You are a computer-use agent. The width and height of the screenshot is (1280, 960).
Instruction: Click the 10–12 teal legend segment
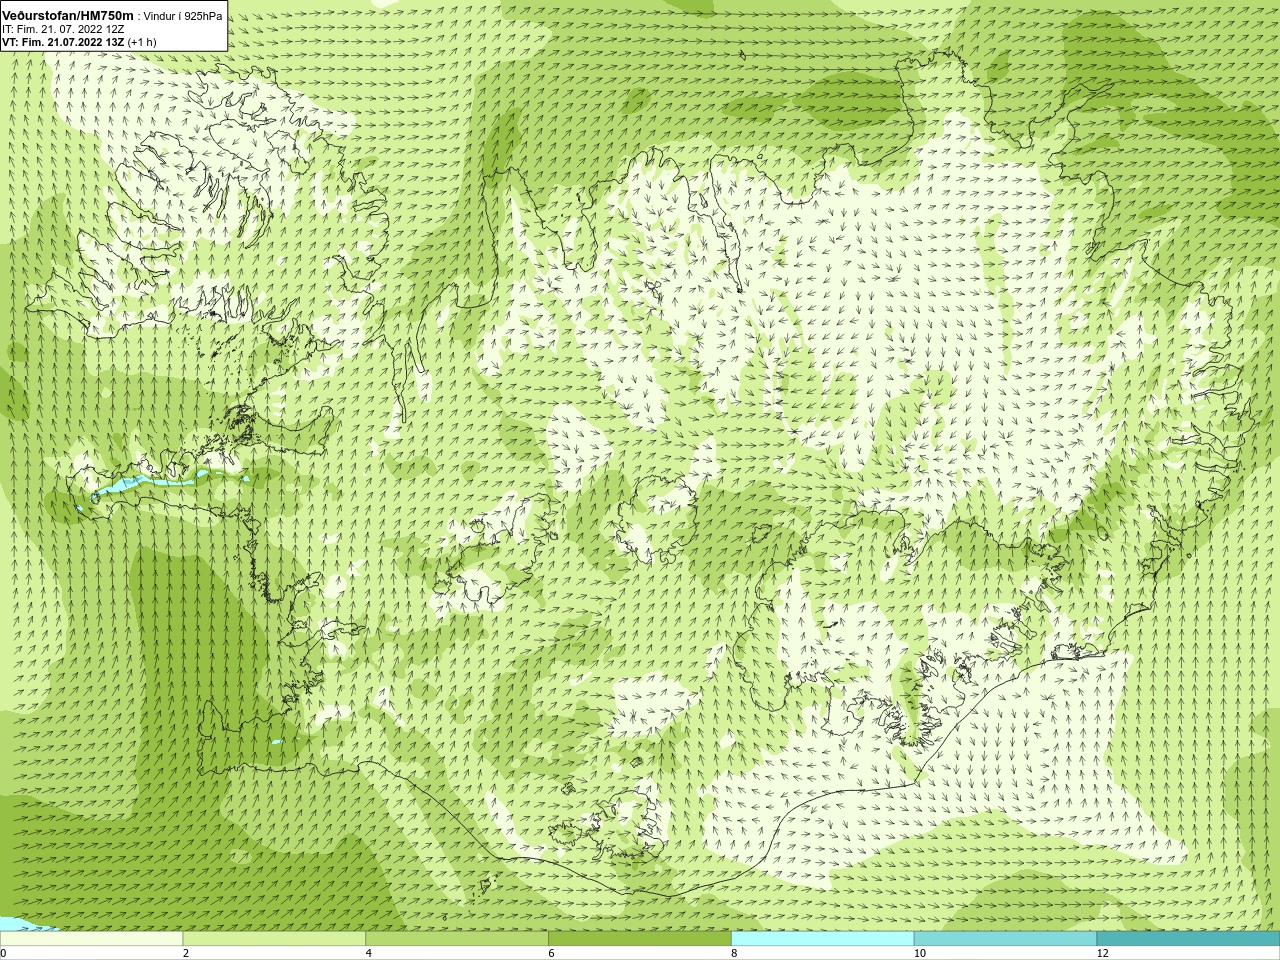tap(1005, 939)
